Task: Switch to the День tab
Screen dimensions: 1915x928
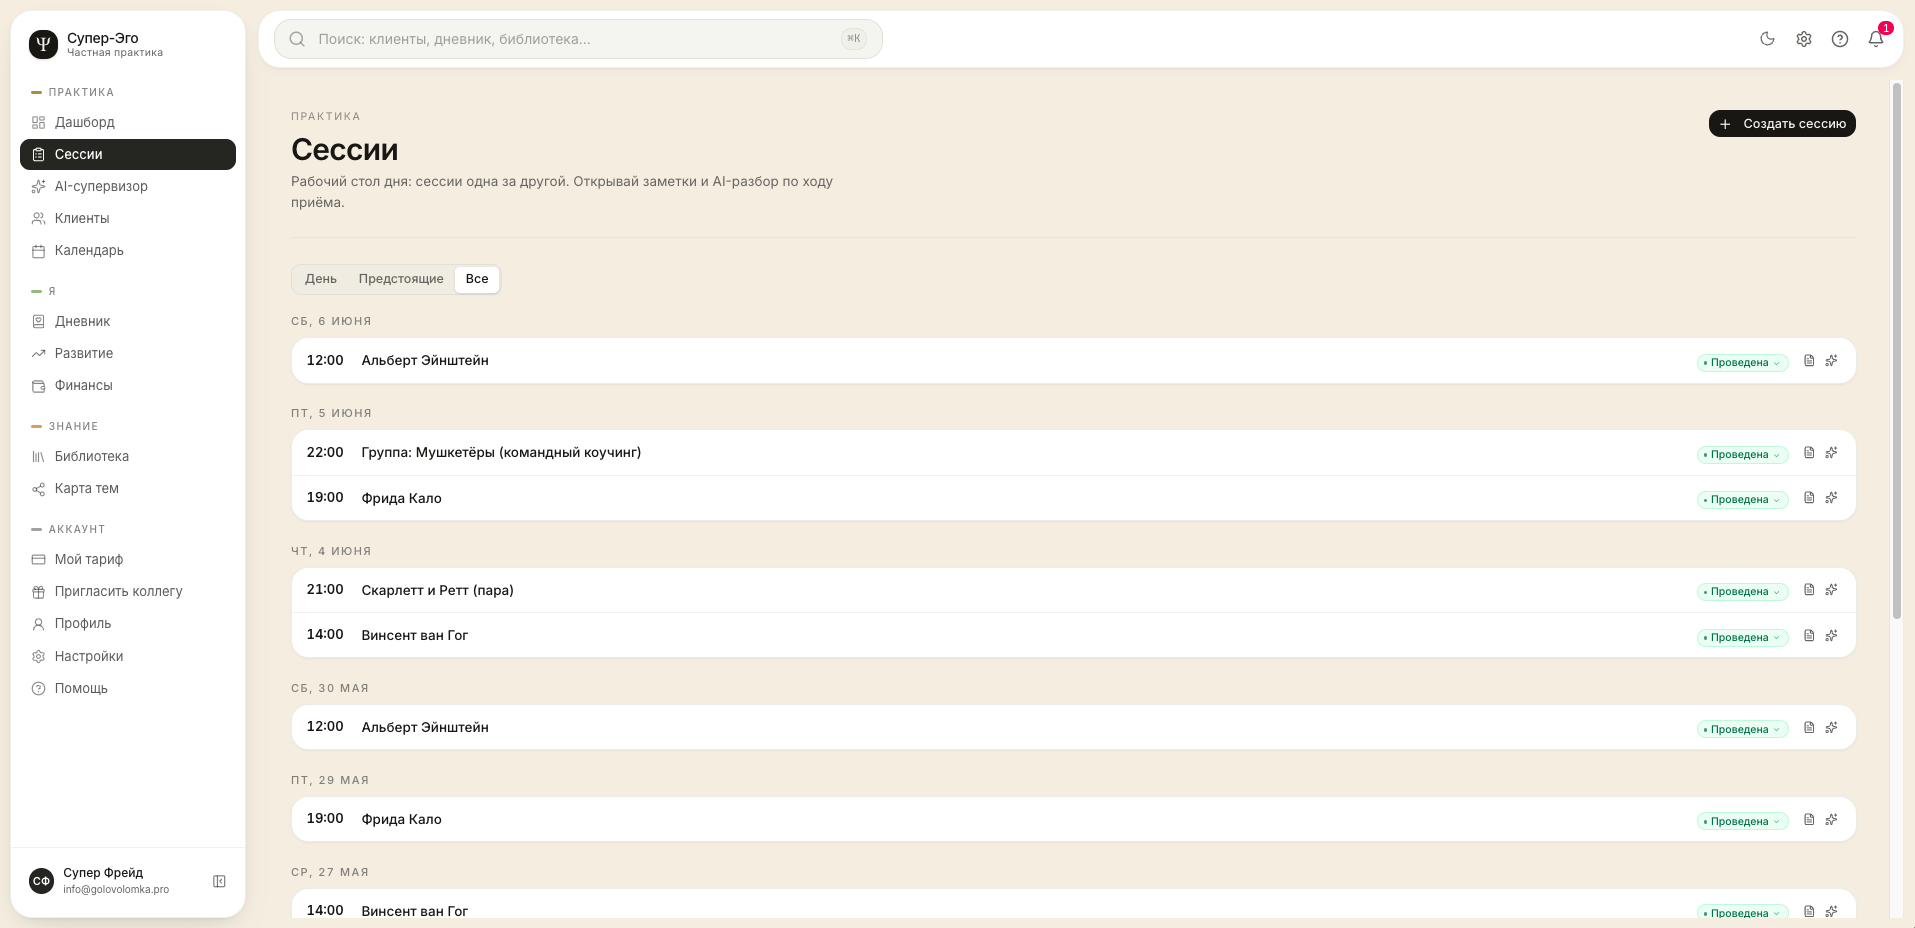Action: [x=321, y=279]
